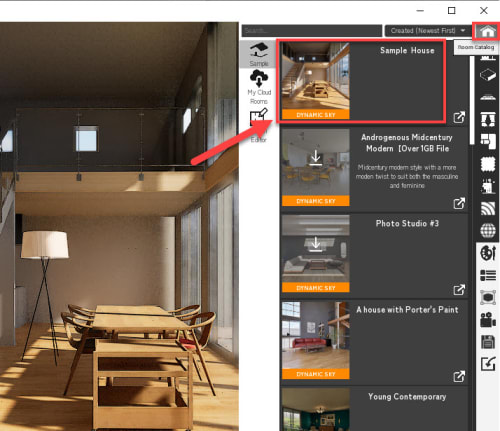This screenshot has height=431, width=500.
Task: Maximize the application window
Action: tap(451, 11)
